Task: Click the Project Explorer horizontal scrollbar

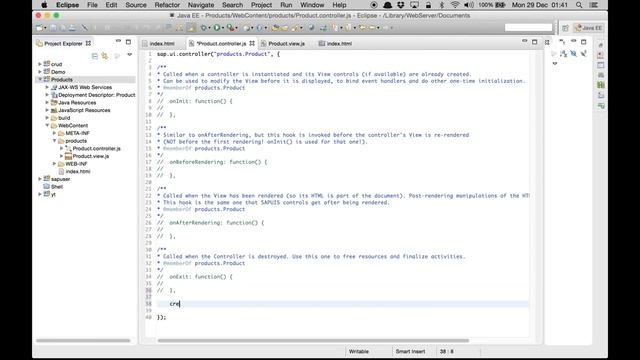Action: click(x=83, y=340)
